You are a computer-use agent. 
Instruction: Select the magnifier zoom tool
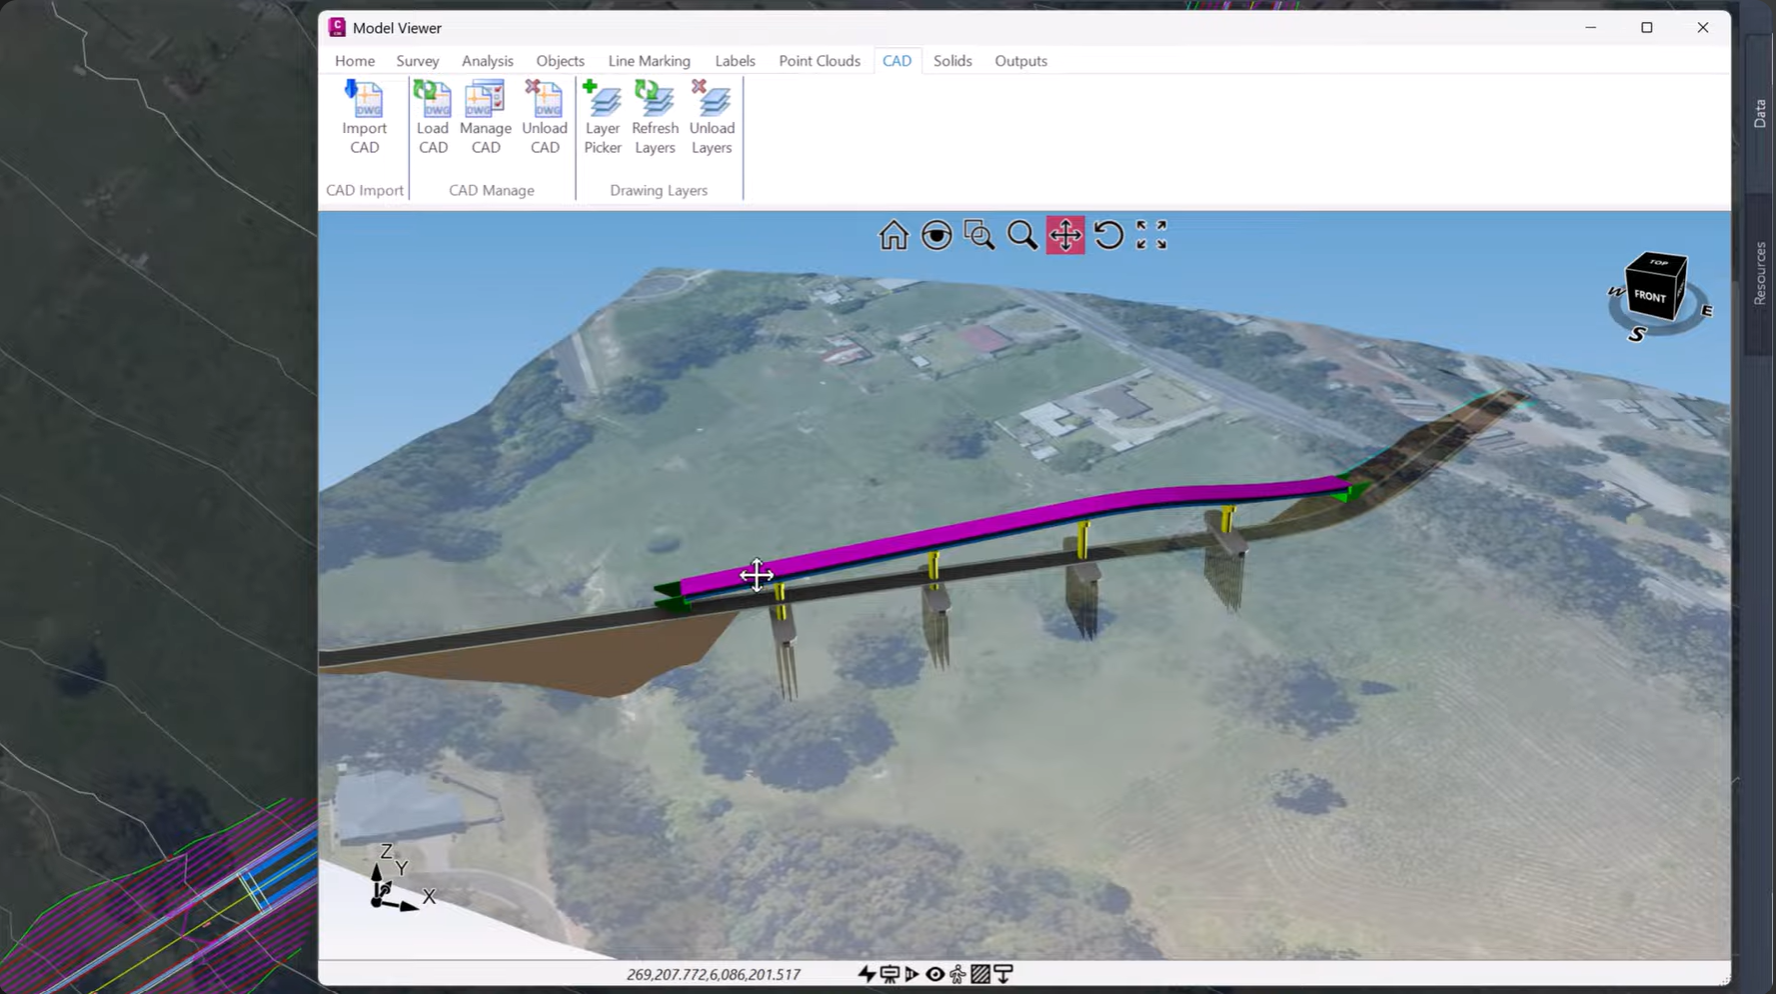click(x=1022, y=235)
